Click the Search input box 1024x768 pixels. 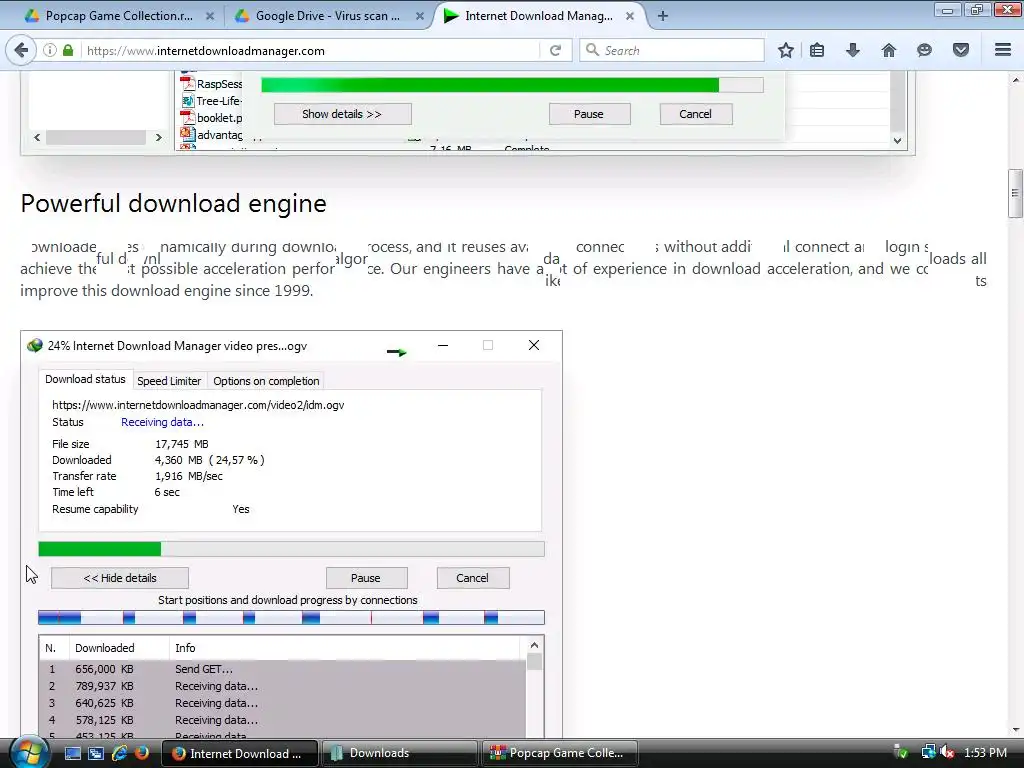pyautogui.click(x=671, y=50)
